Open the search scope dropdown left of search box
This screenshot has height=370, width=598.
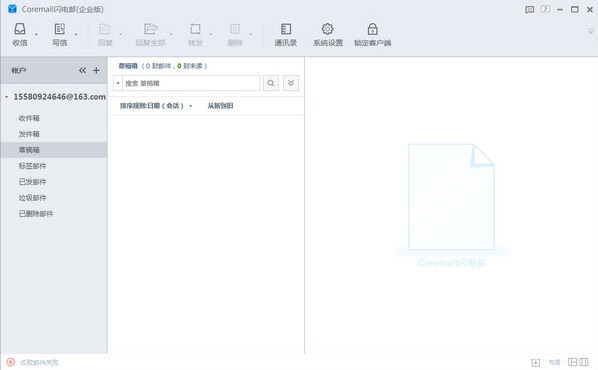118,83
